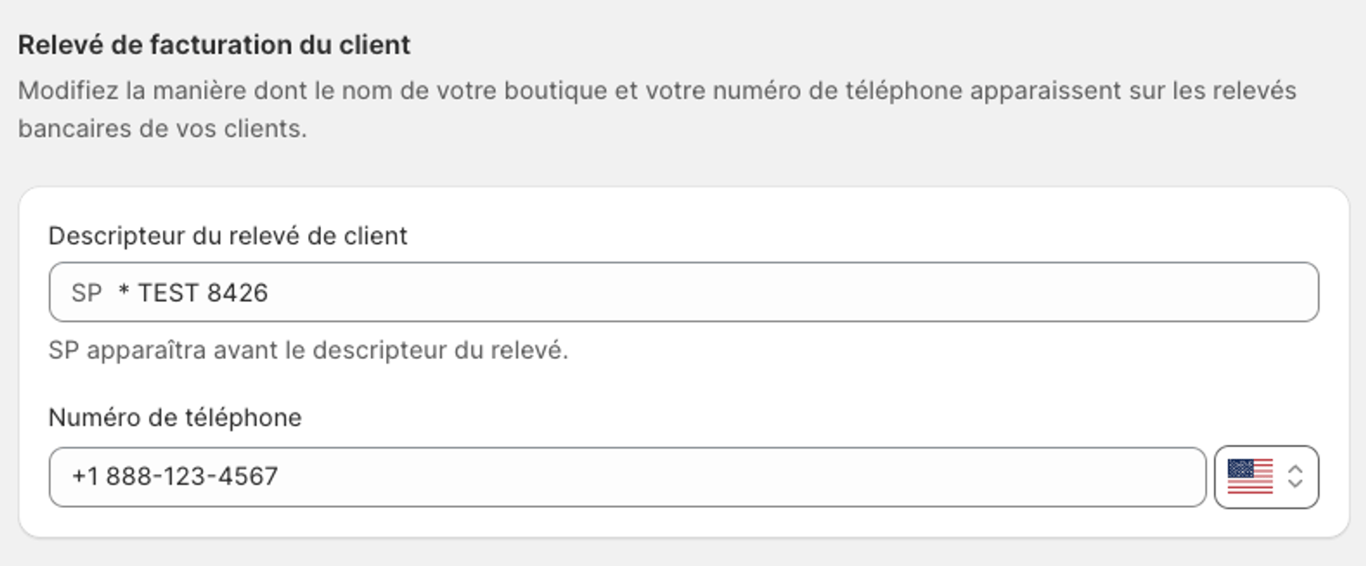Open the phone country code selector
Viewport: 1366px width, 566px height.
point(1267,477)
